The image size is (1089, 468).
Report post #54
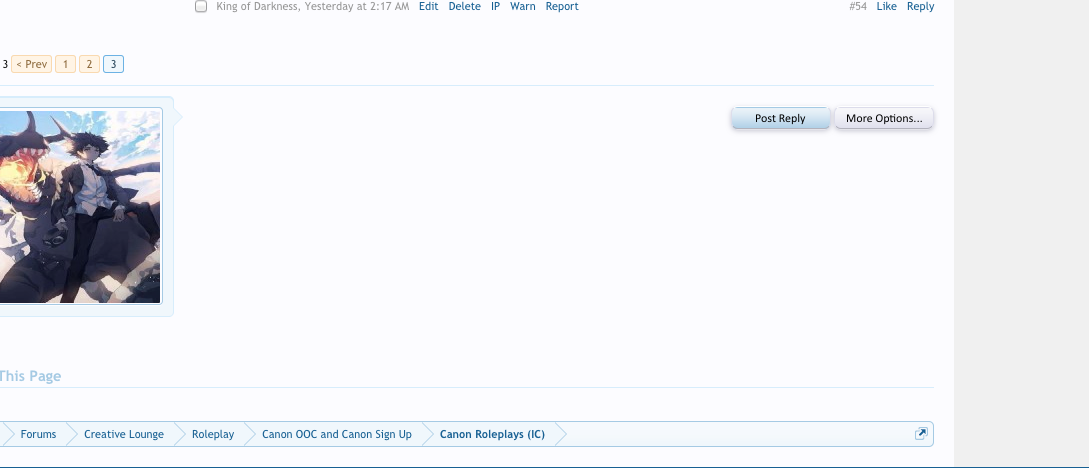tap(562, 6)
